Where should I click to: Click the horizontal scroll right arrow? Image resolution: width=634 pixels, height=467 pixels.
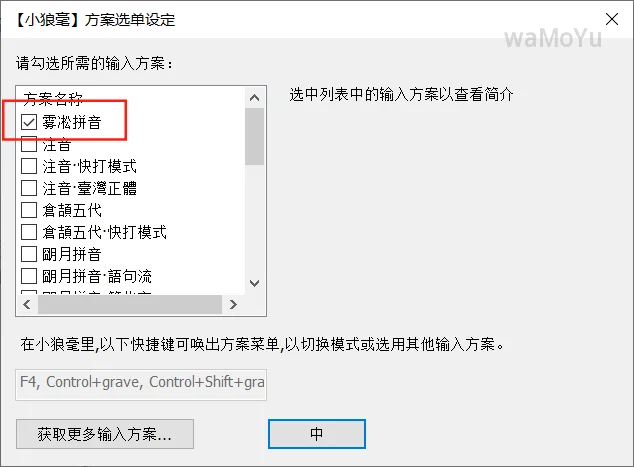pyautogui.click(x=233, y=304)
